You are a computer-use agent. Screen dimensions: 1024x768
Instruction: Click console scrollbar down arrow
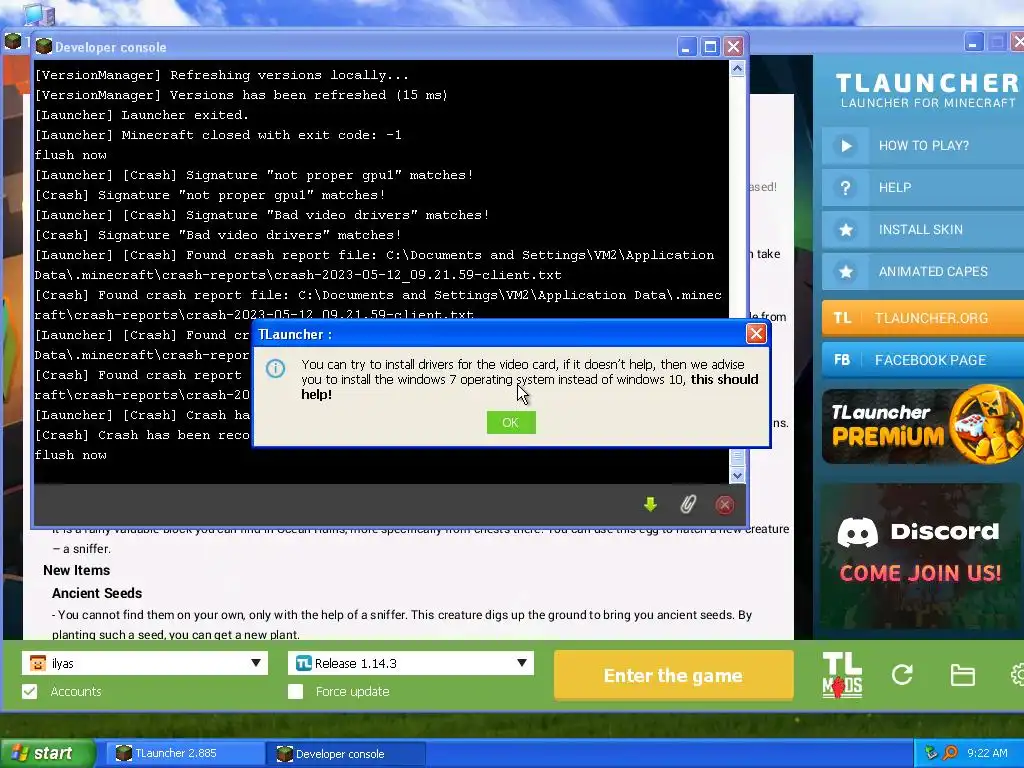(737, 475)
